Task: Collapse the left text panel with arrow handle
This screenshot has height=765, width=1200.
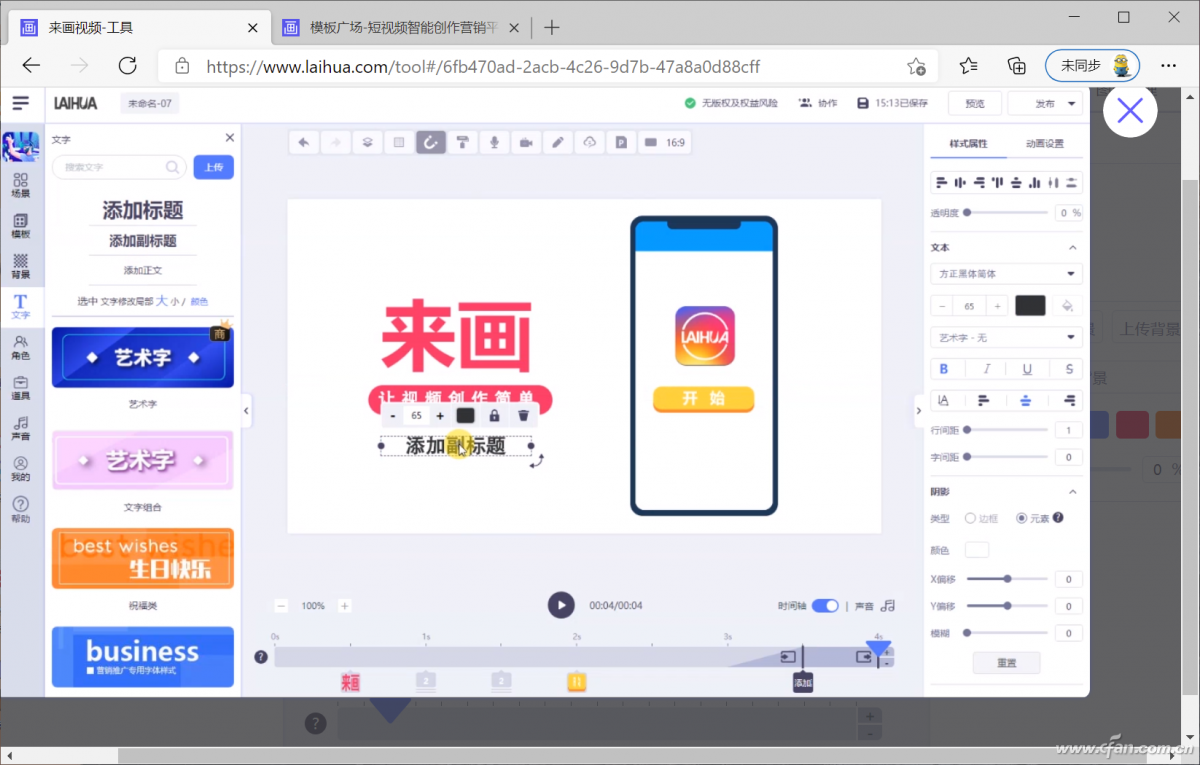Action: pyautogui.click(x=246, y=410)
